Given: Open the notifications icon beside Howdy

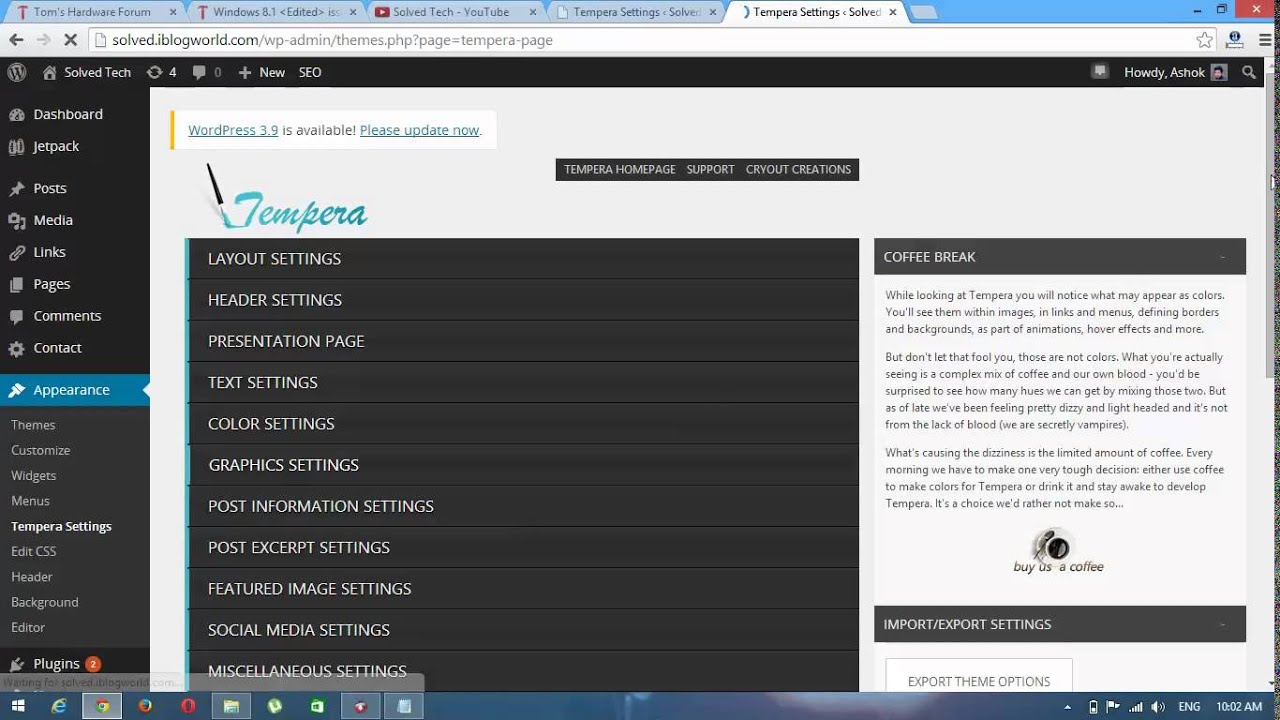Looking at the screenshot, I should (1100, 71).
